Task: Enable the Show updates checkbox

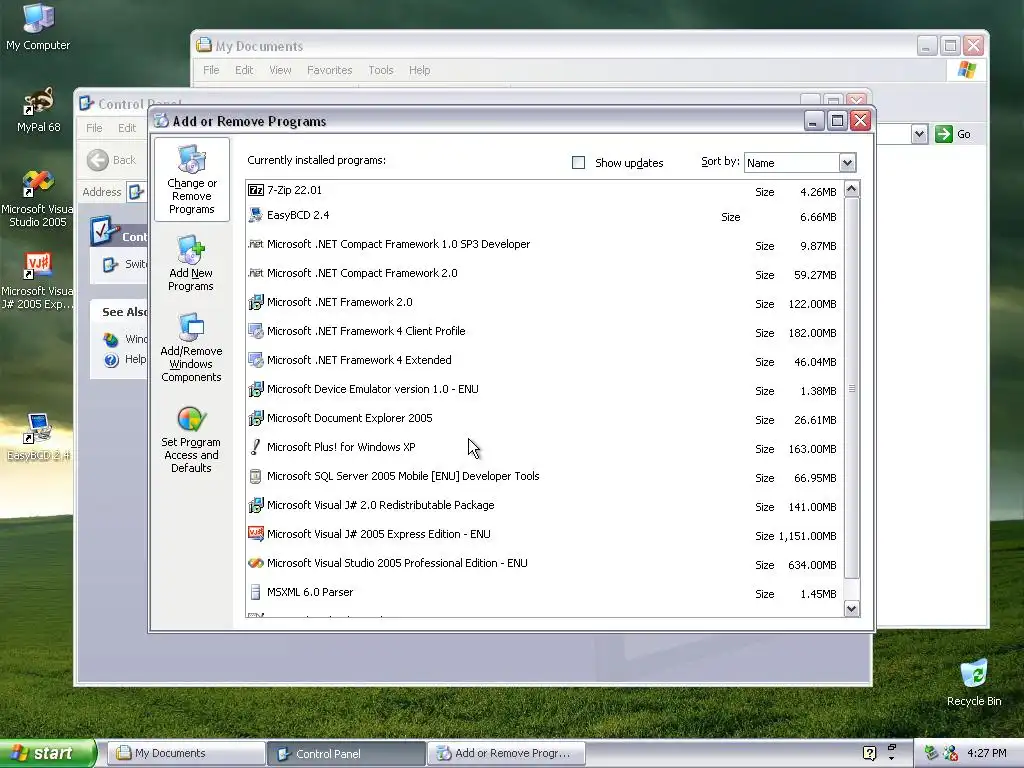Action: click(579, 163)
